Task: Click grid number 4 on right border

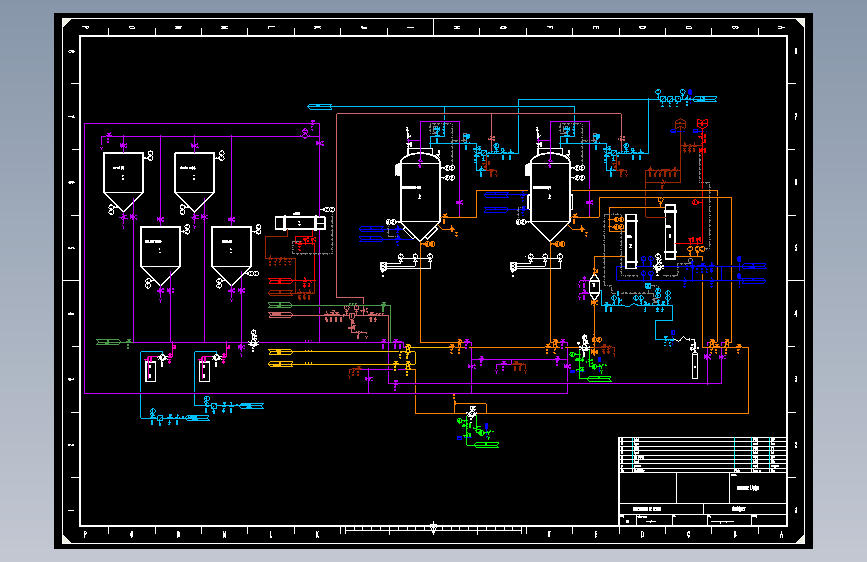Action: click(796, 314)
